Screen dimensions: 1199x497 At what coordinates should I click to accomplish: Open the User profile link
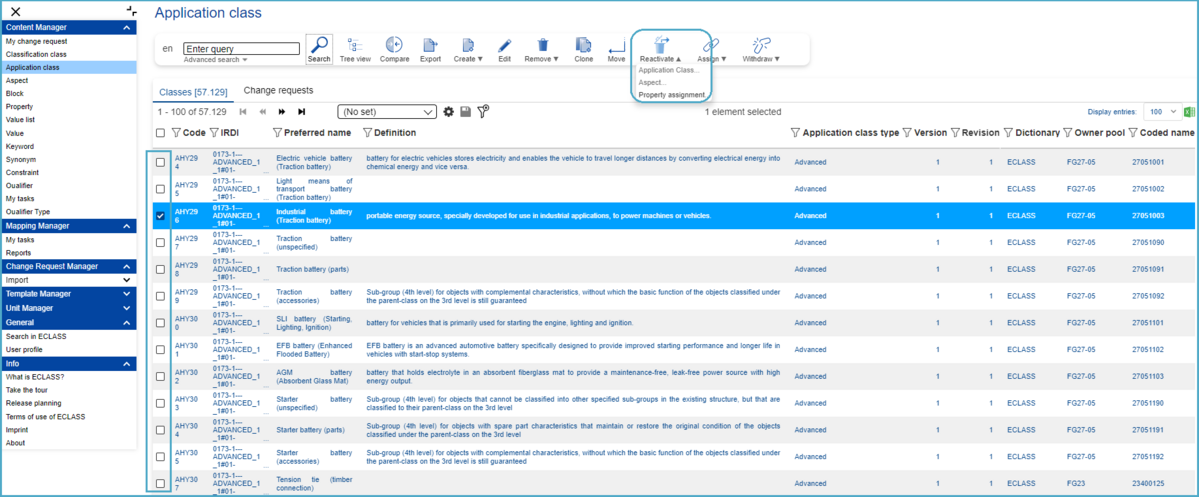[24, 350]
